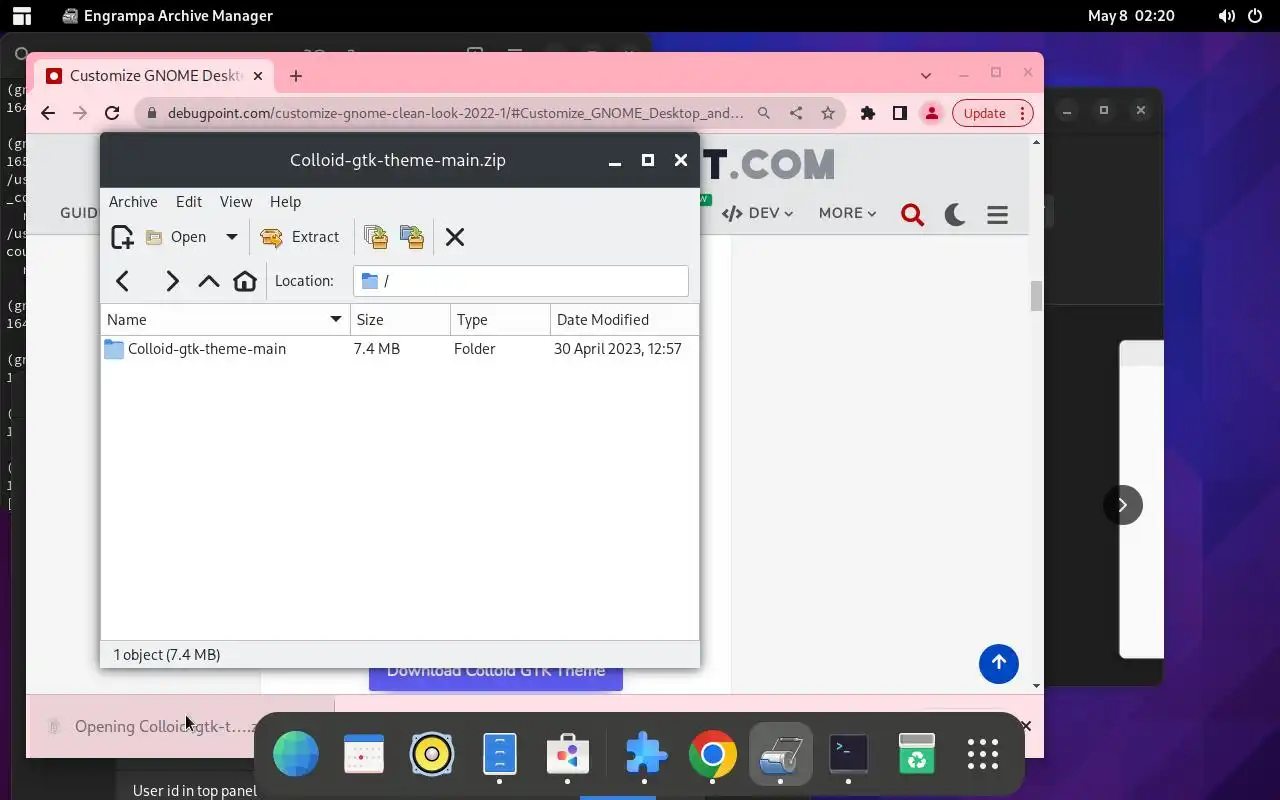This screenshot has height=800, width=1280.
Task: Click the '1 object (7.4 MB)' status text
Action: click(167, 655)
